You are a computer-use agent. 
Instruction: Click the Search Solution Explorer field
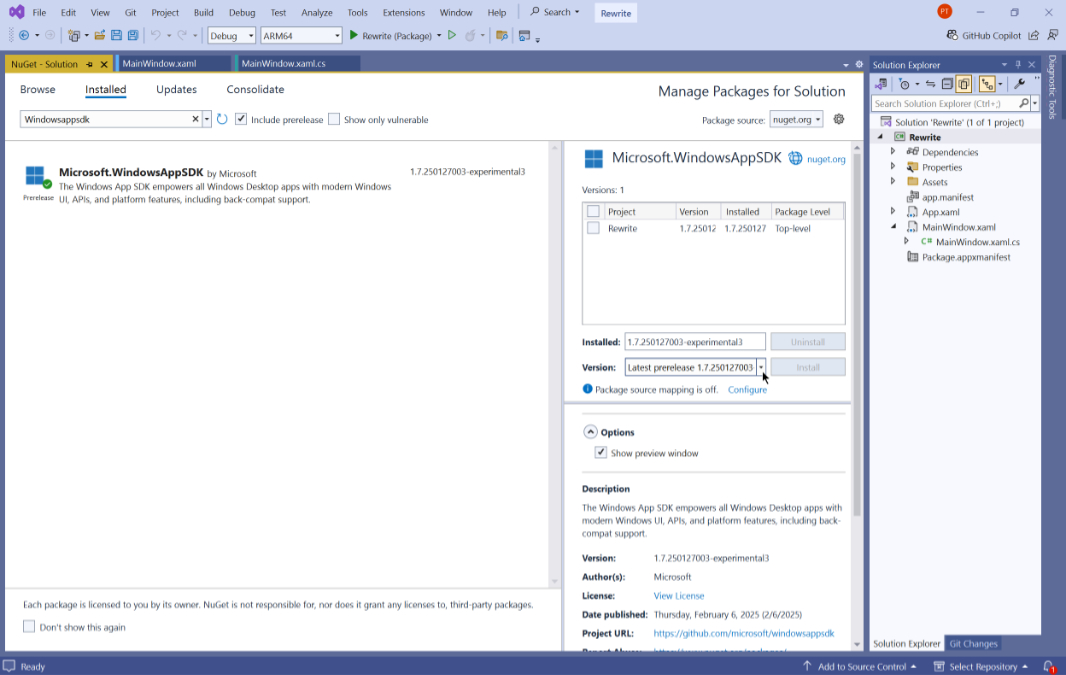click(x=944, y=103)
